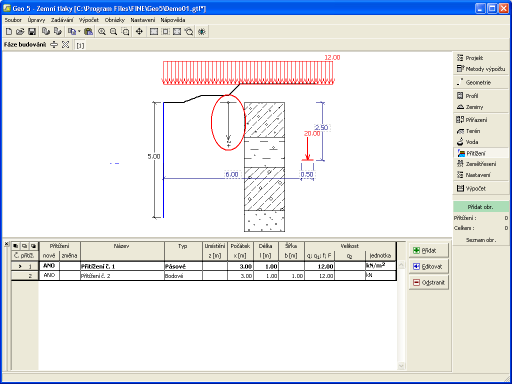Click the table scrollbar up arrow
Image resolution: width=512 pixels, height=384 pixels.
pos(401,265)
